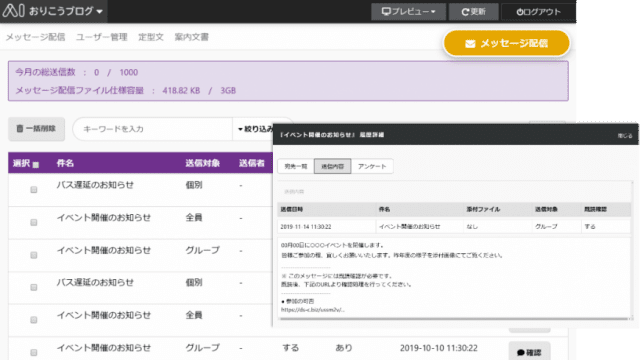Expand the 絞り込み filter dropdown

click(x=256, y=129)
